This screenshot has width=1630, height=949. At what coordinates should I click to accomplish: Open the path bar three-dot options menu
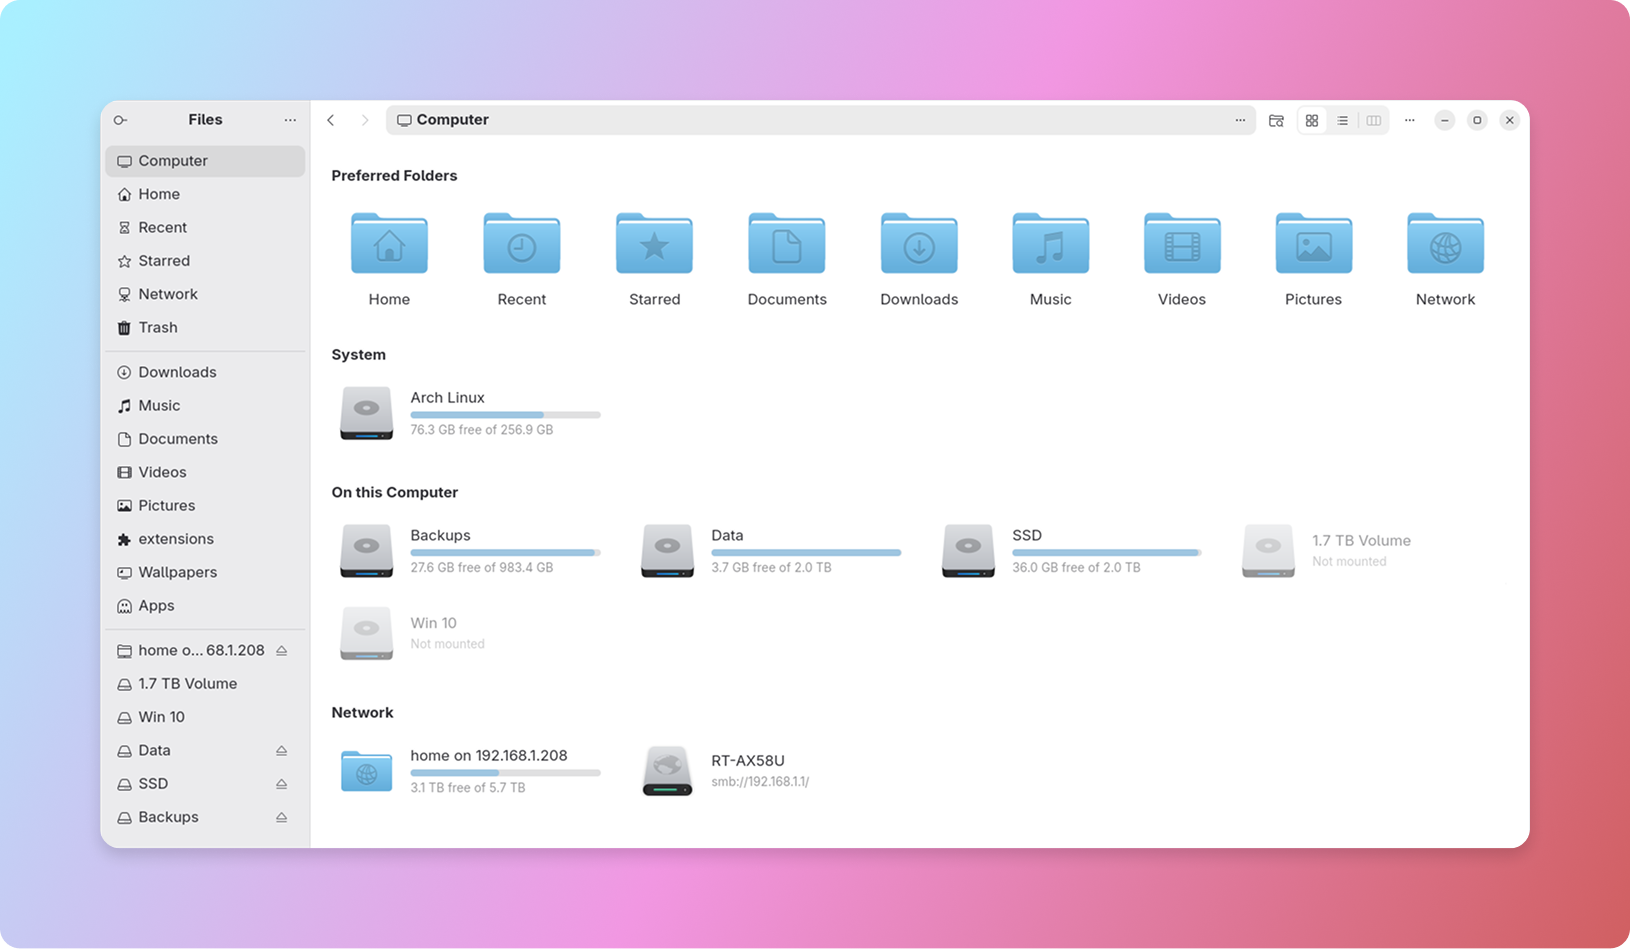pyautogui.click(x=1240, y=120)
